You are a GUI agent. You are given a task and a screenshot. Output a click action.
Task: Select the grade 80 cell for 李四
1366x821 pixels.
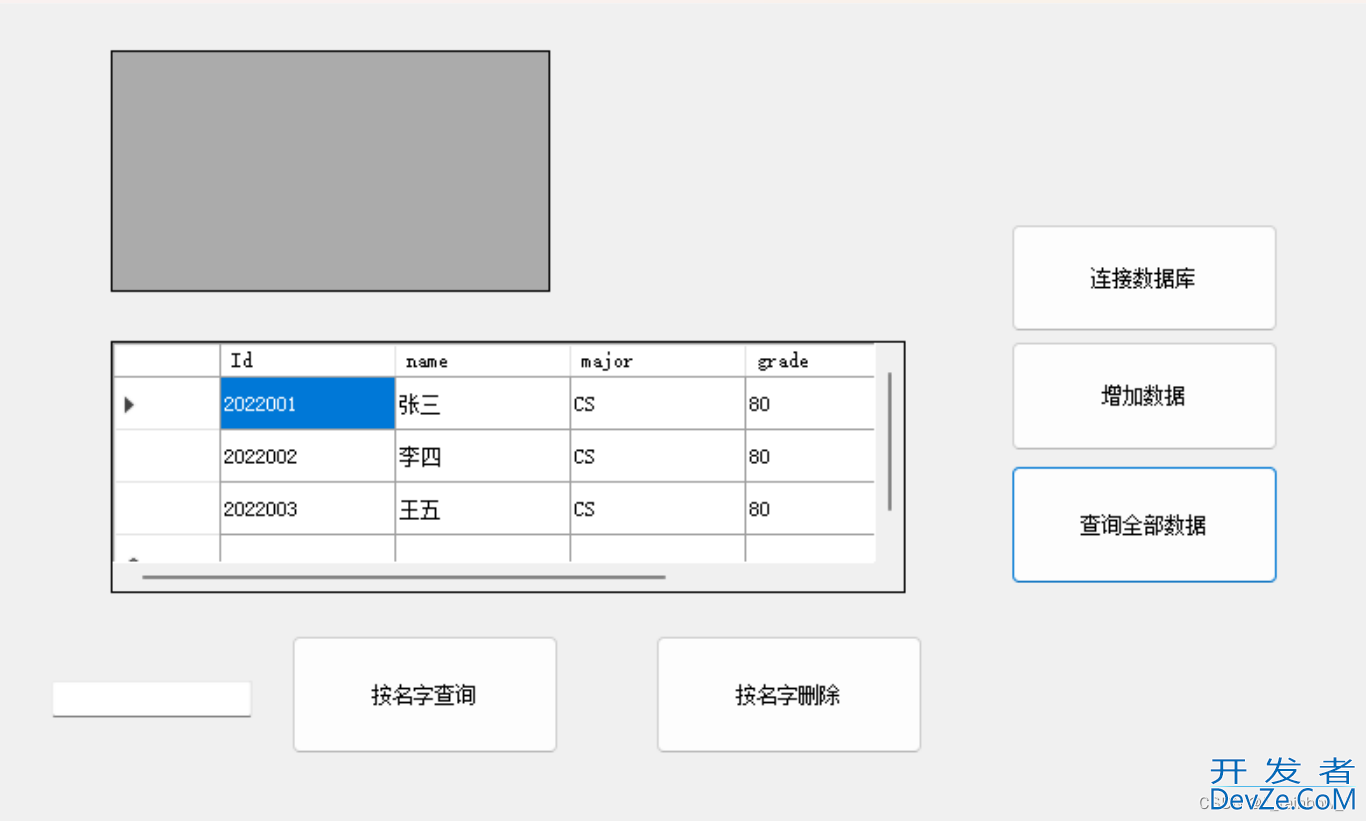tap(810, 456)
